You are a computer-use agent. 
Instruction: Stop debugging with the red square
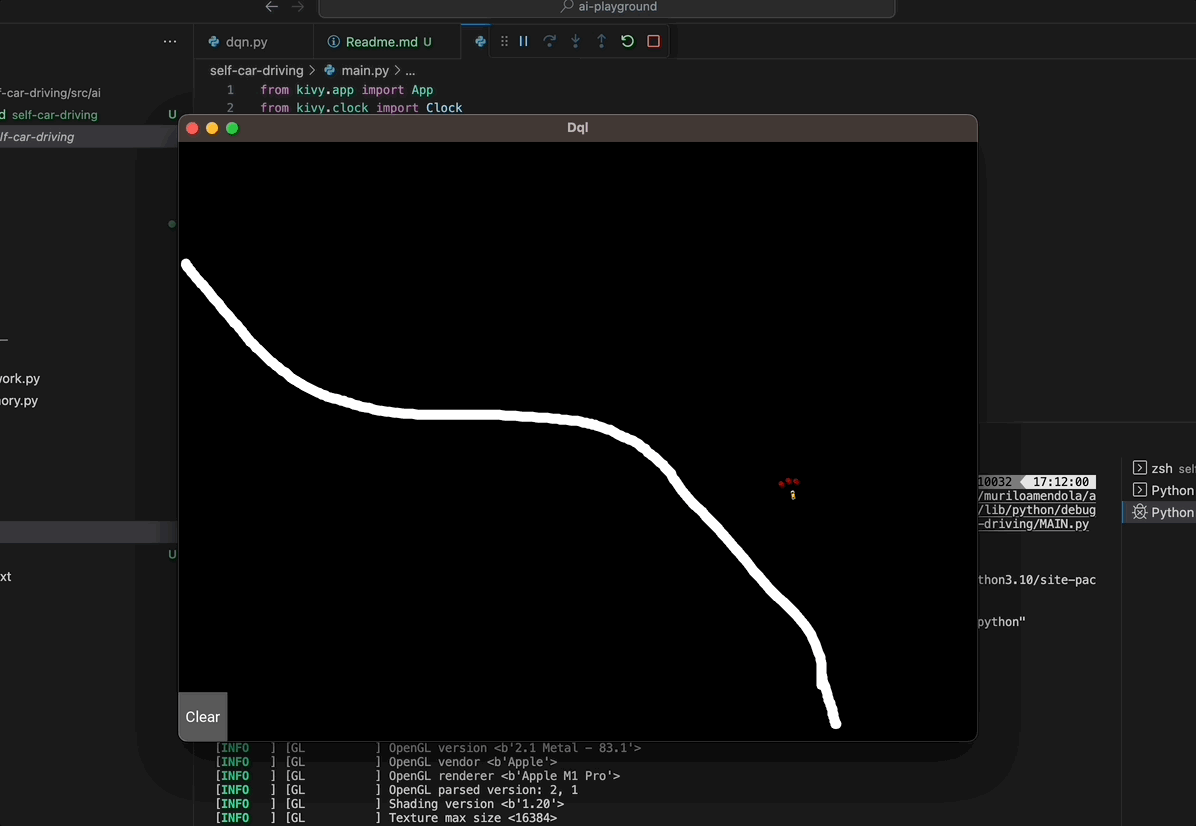[653, 41]
